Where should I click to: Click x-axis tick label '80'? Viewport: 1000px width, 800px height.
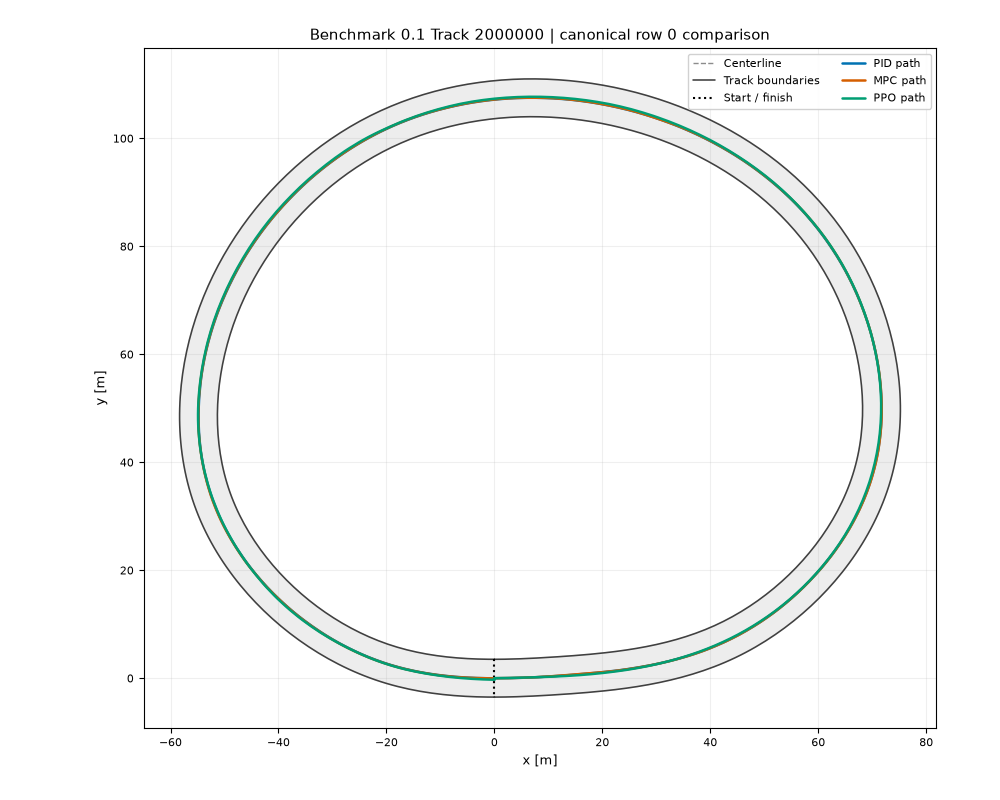click(926, 742)
